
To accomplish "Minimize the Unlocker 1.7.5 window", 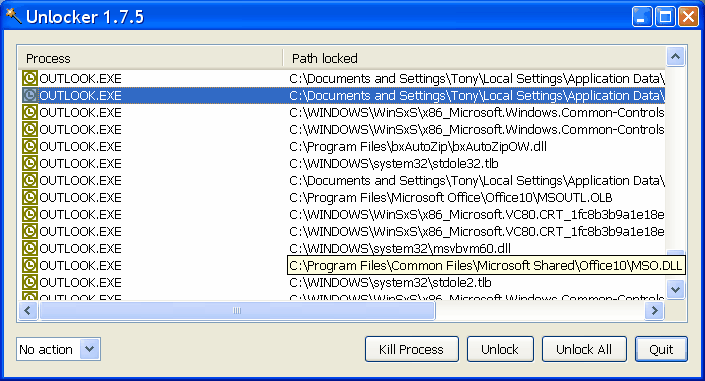I will [x=642, y=17].
